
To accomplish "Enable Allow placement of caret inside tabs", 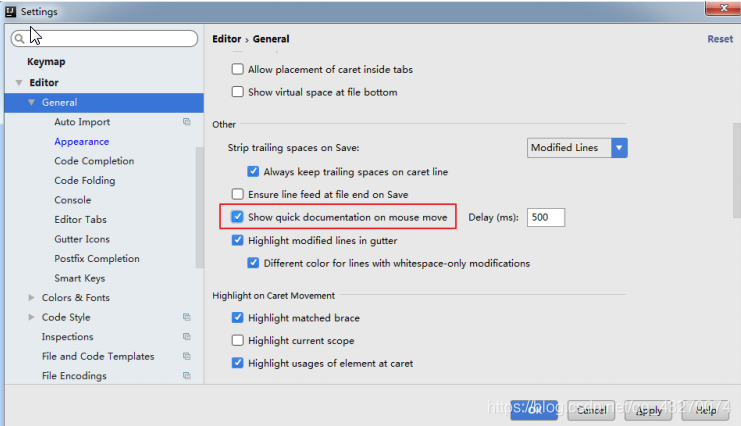I will 238,70.
